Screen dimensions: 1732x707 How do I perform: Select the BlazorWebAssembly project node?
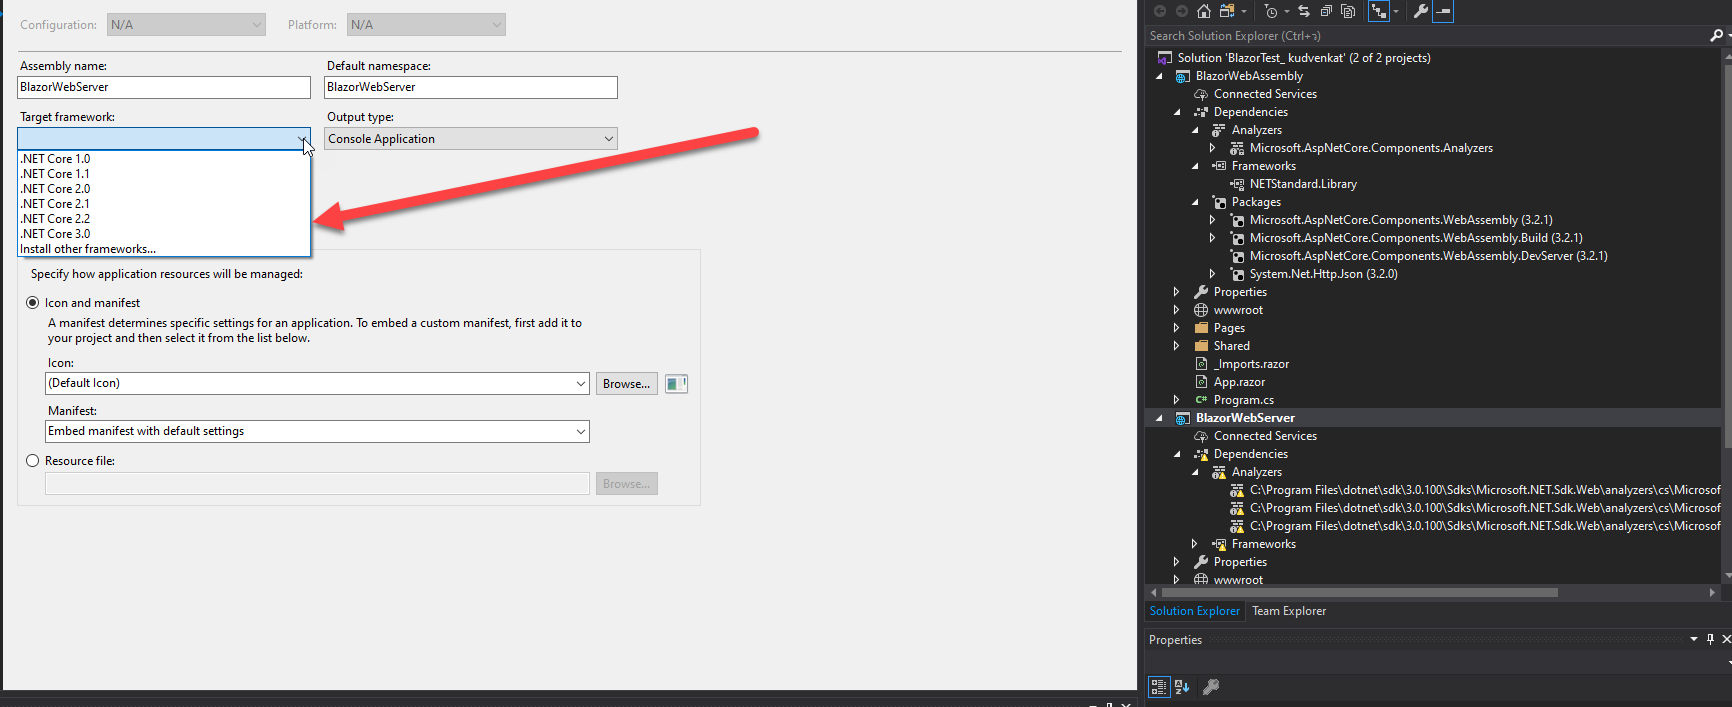pyautogui.click(x=1249, y=76)
